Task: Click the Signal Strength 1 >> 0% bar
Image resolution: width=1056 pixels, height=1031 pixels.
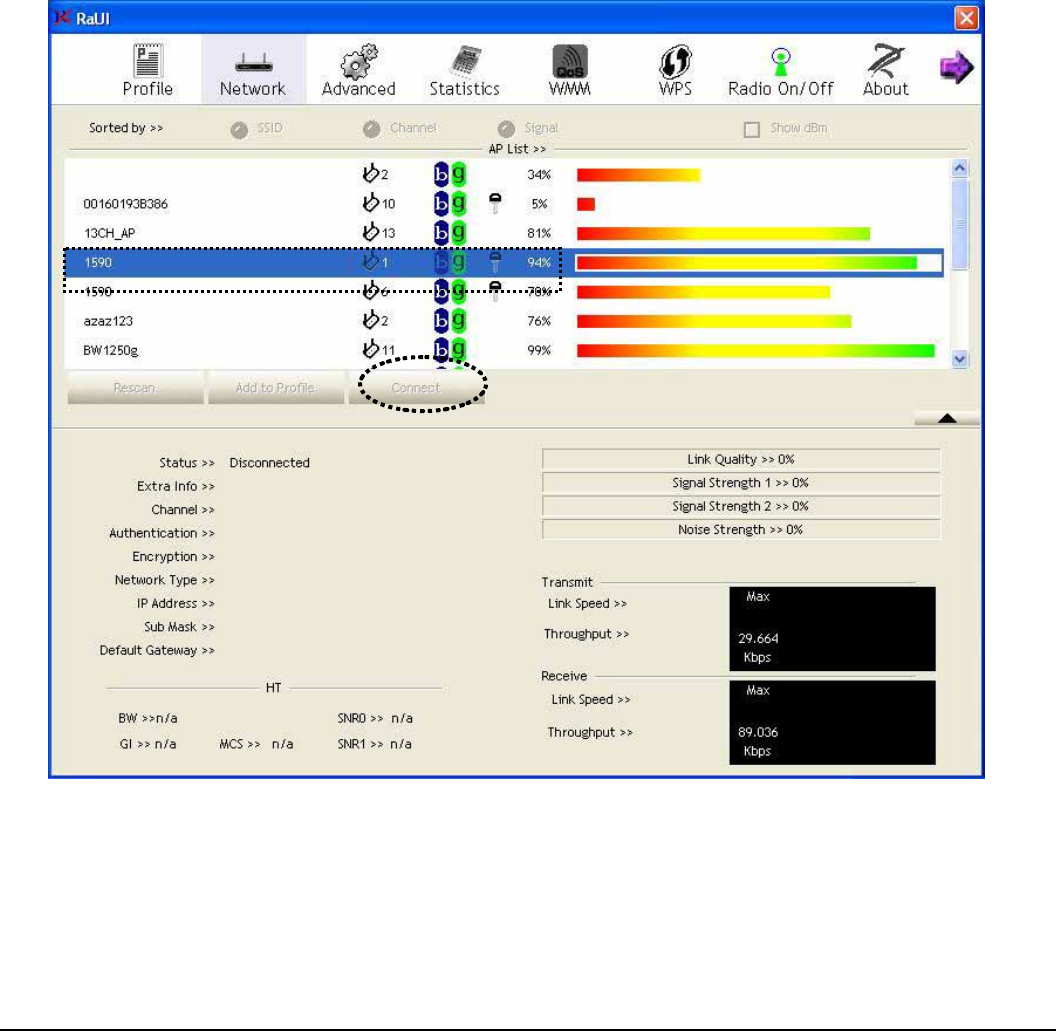Action: pyautogui.click(x=741, y=483)
